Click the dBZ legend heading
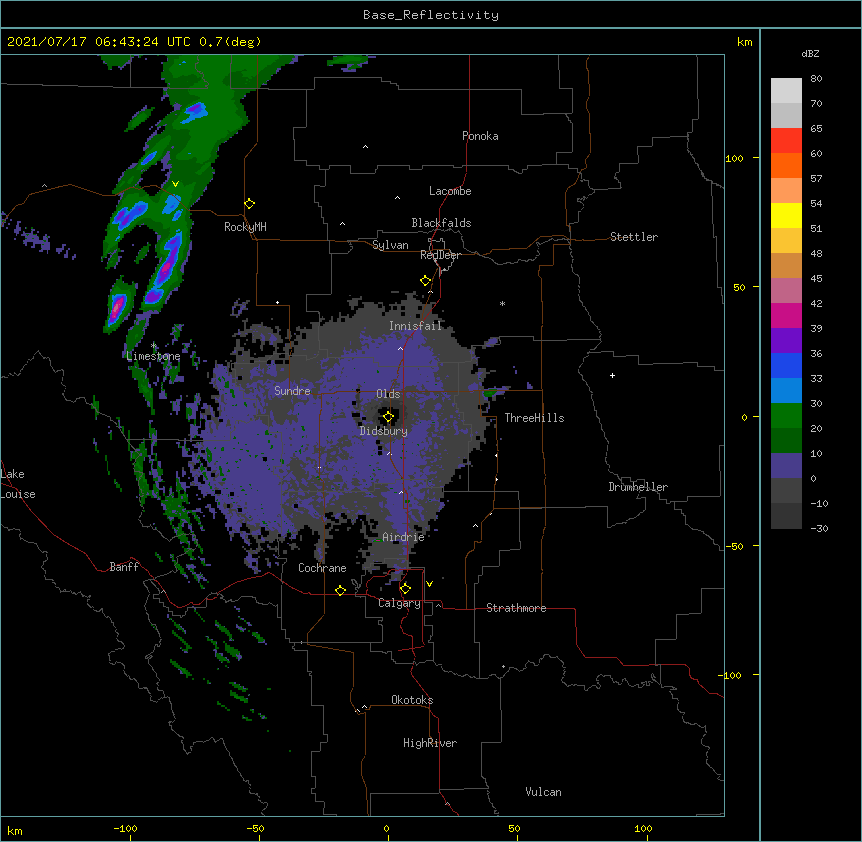 [810, 53]
